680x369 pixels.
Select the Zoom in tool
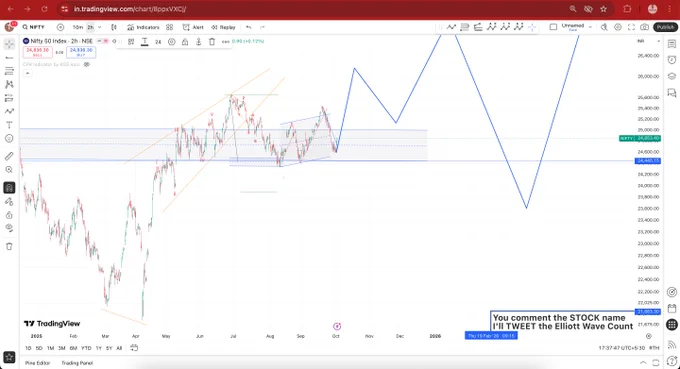point(9,170)
